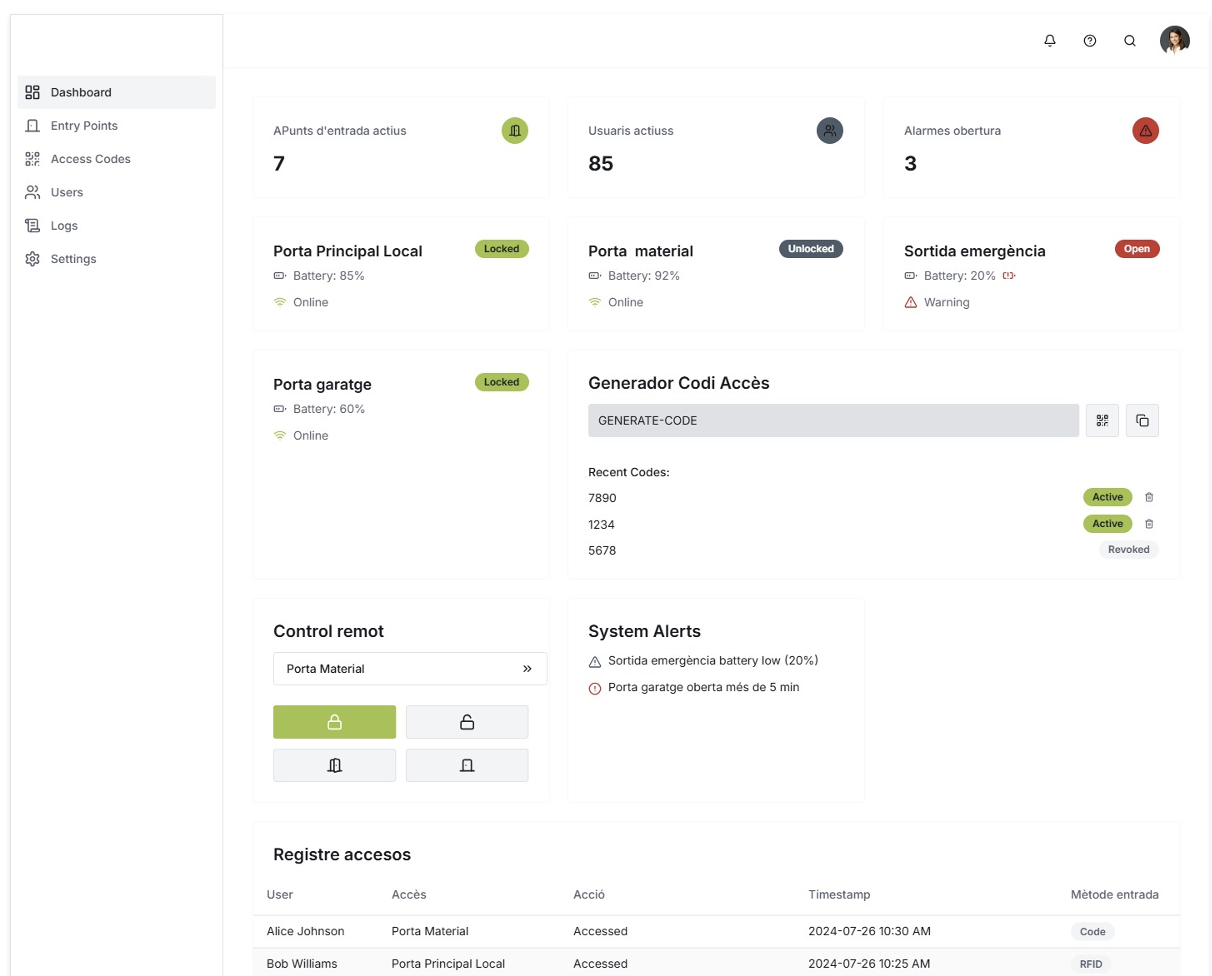
Task: Click the Unlocked badge on Porta material
Action: point(810,249)
